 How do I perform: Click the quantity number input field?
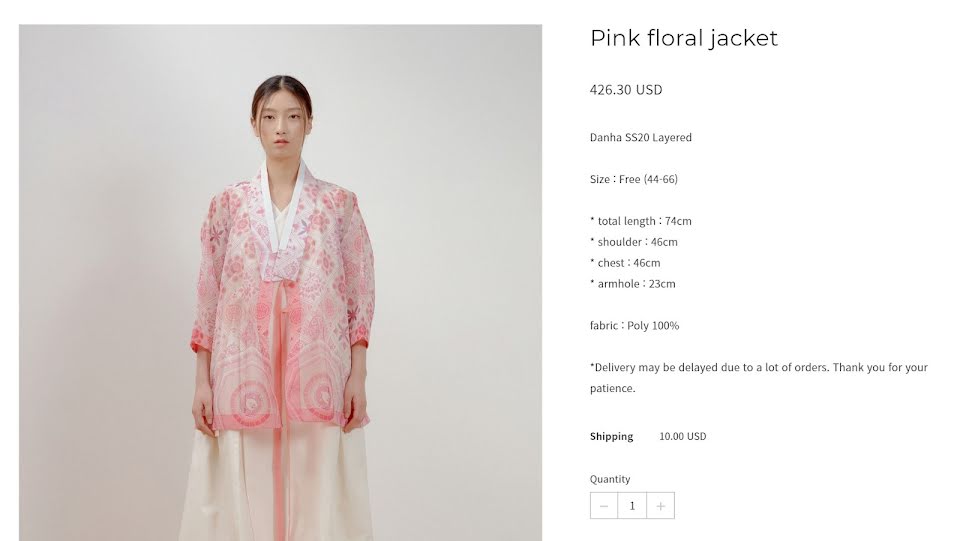[632, 506]
